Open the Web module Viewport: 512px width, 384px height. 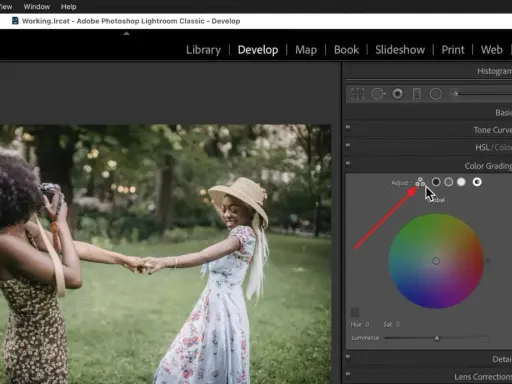[x=491, y=50]
